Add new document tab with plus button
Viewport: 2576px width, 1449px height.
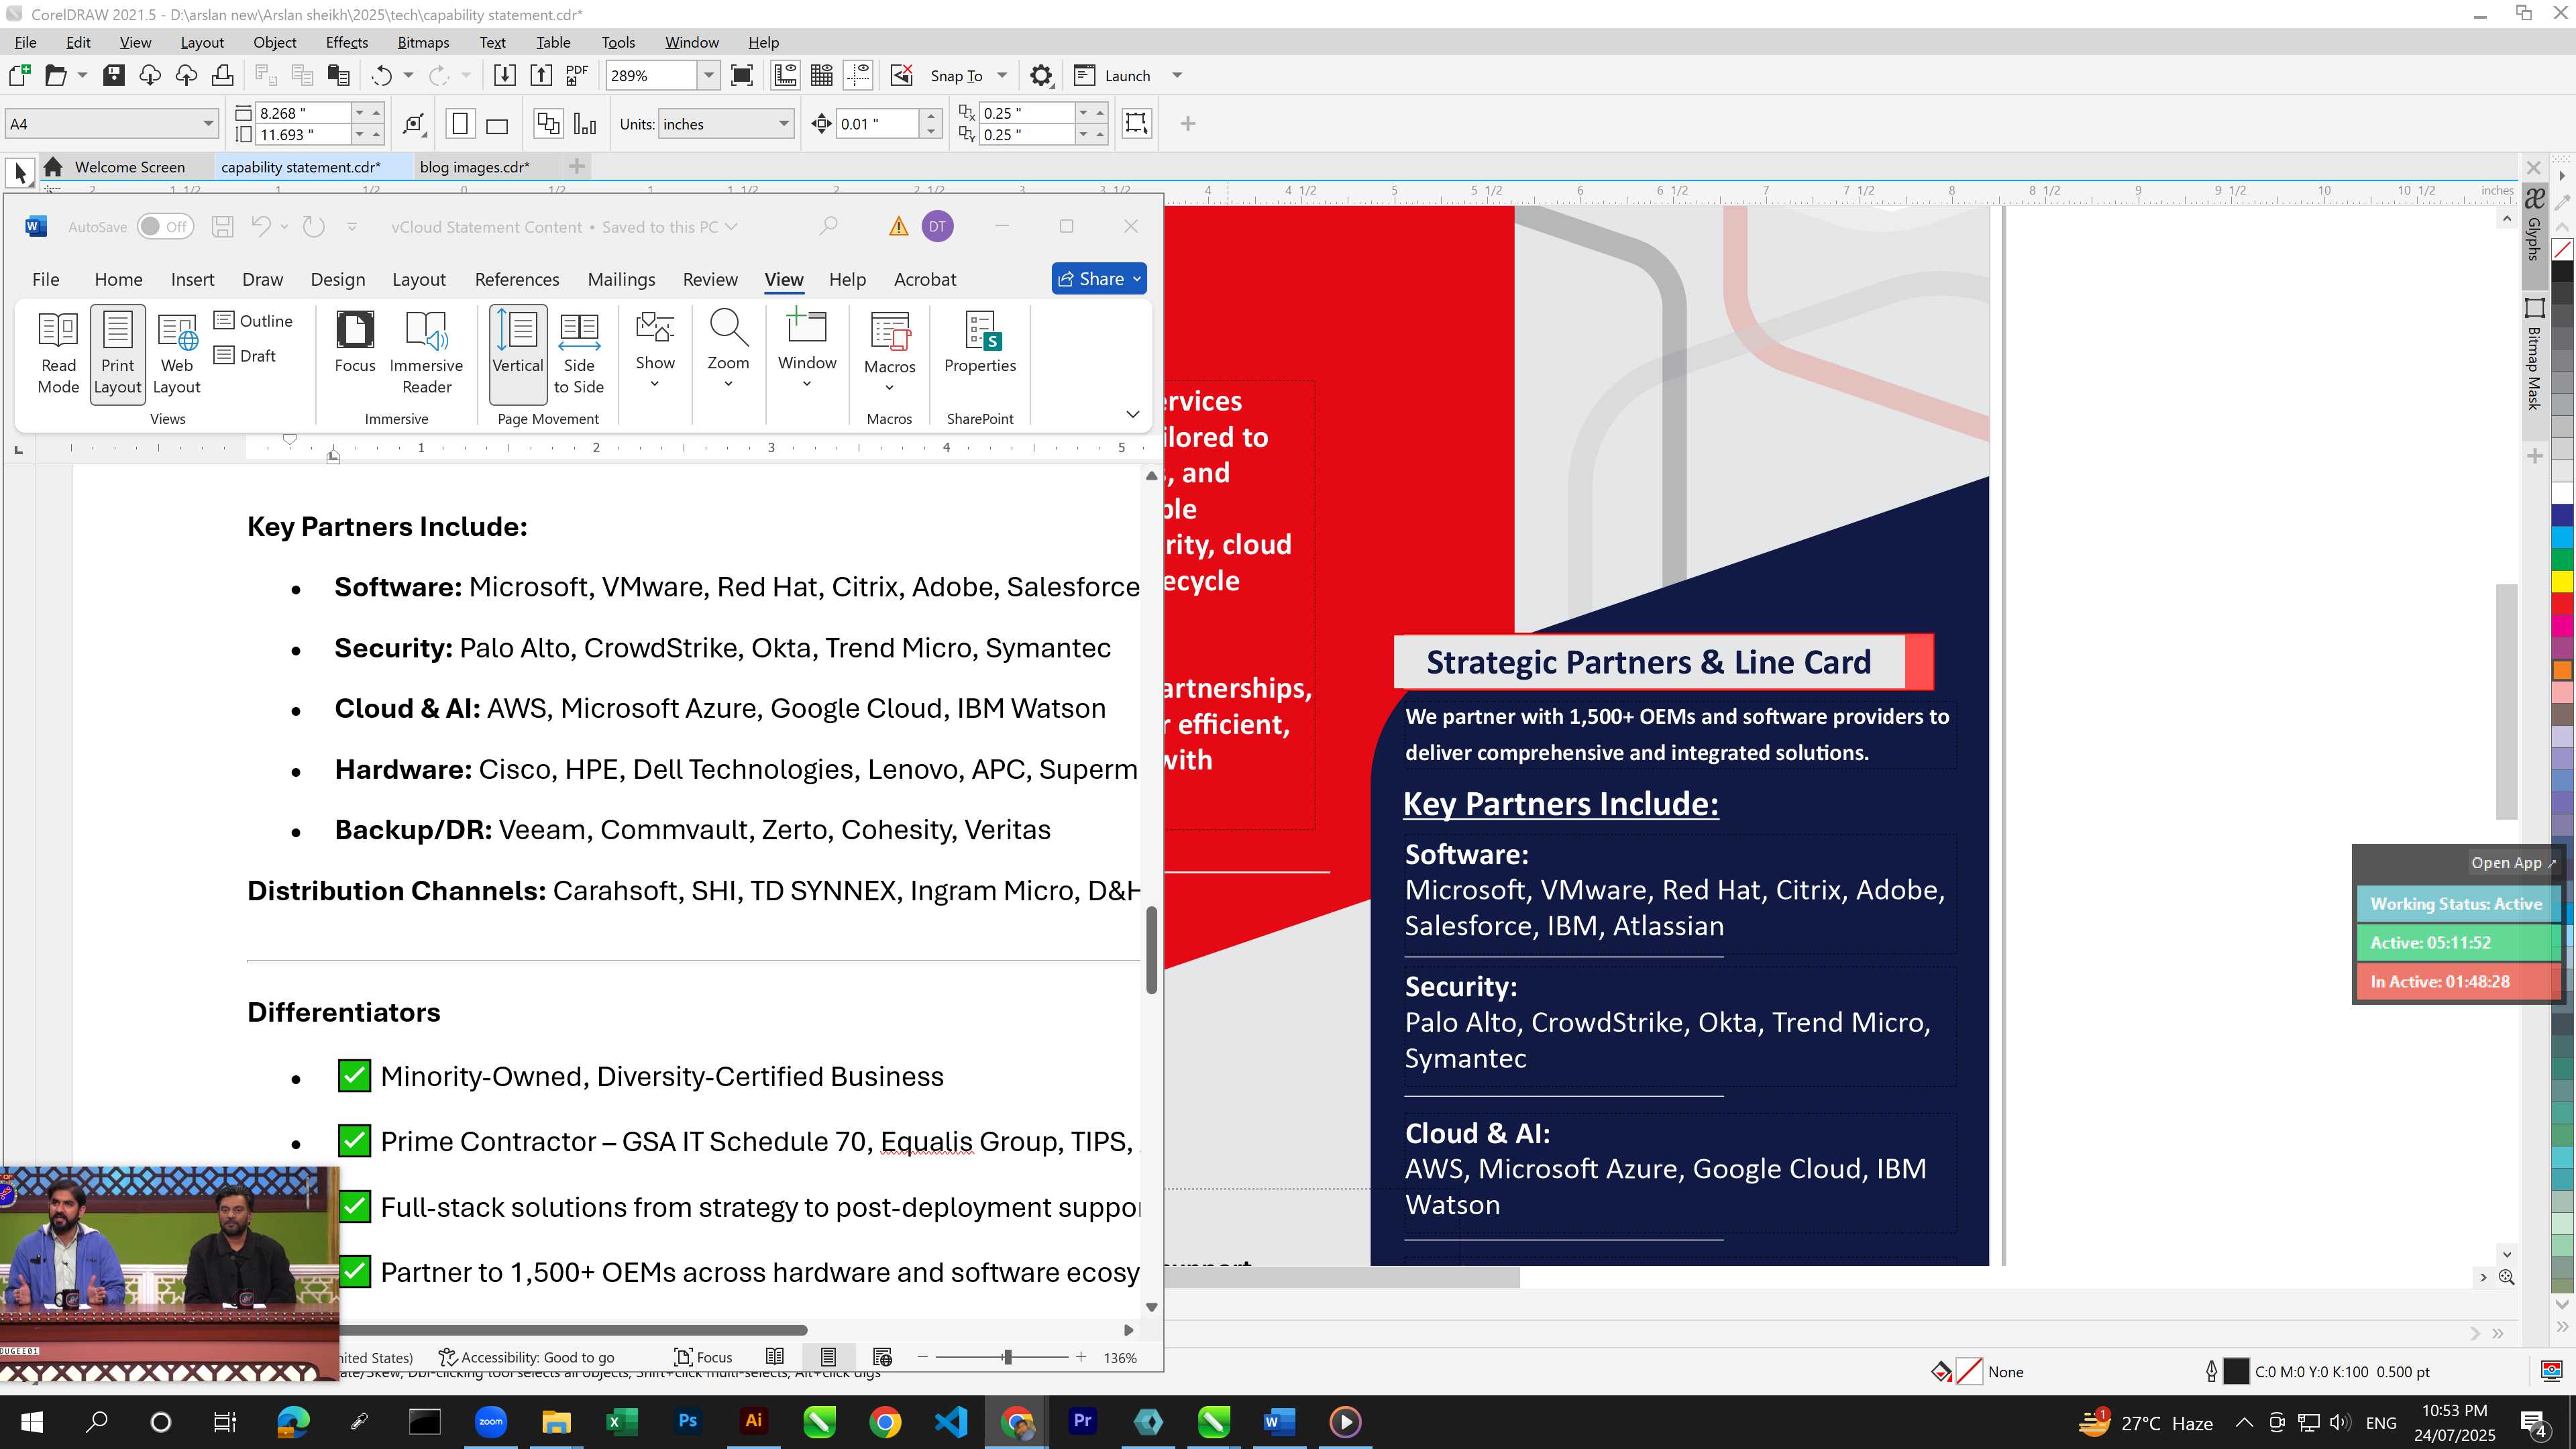tap(576, 166)
